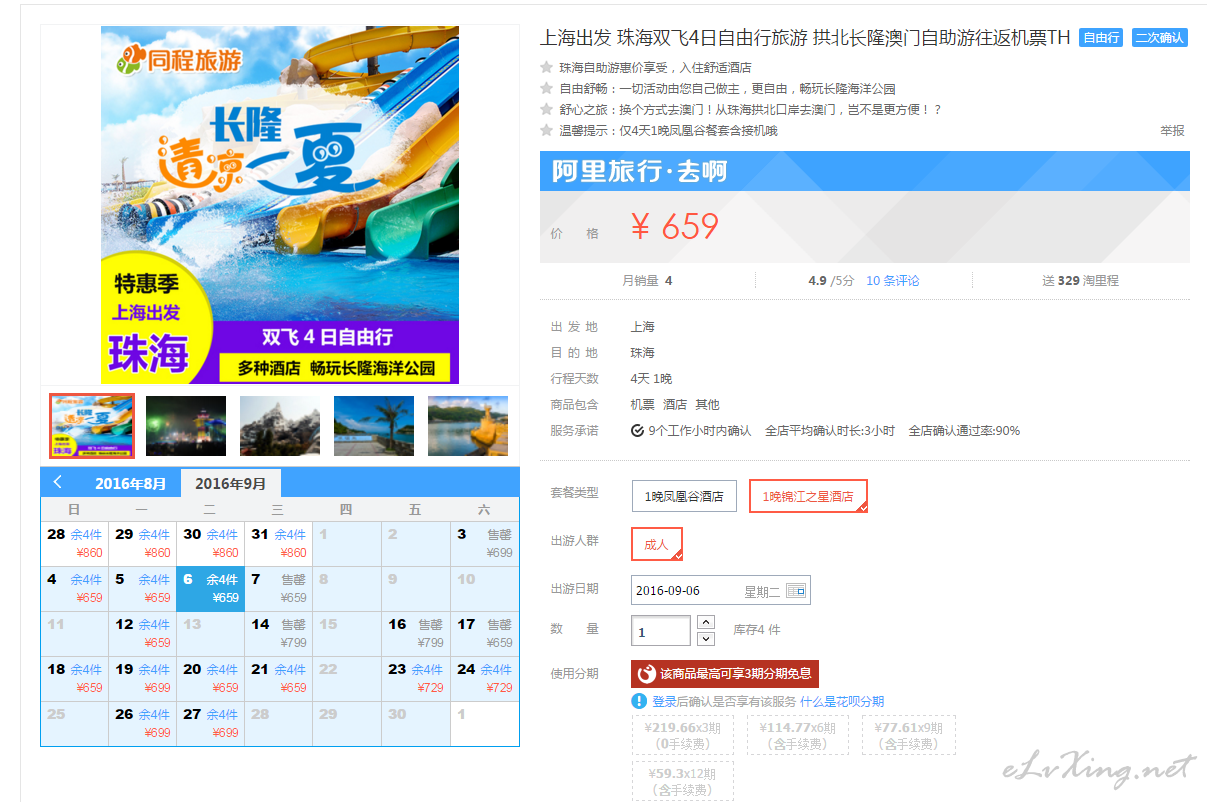Open the 出游日期 date field
Image resolution: width=1207 pixels, height=802 pixels.
click(x=720, y=591)
